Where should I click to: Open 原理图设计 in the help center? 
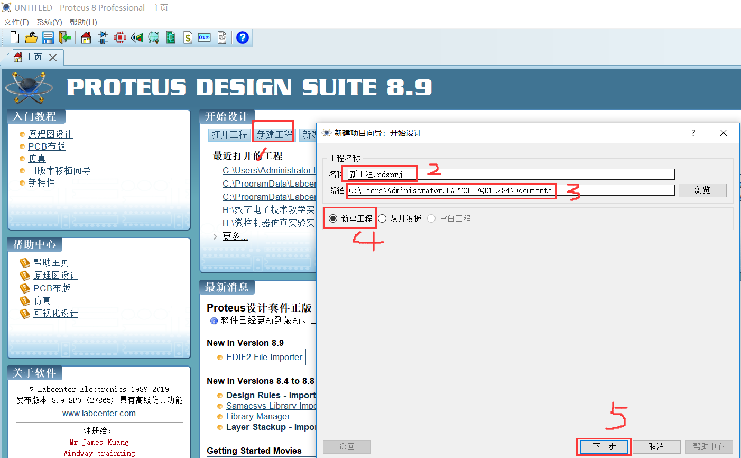[55, 275]
